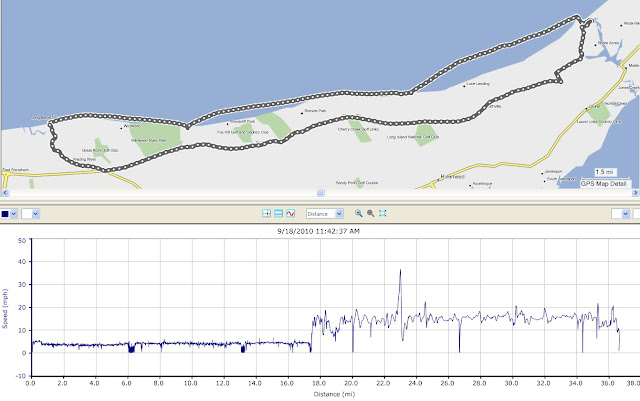Click the red smoothing curve icon
640x401 pixels.
pos(290,213)
